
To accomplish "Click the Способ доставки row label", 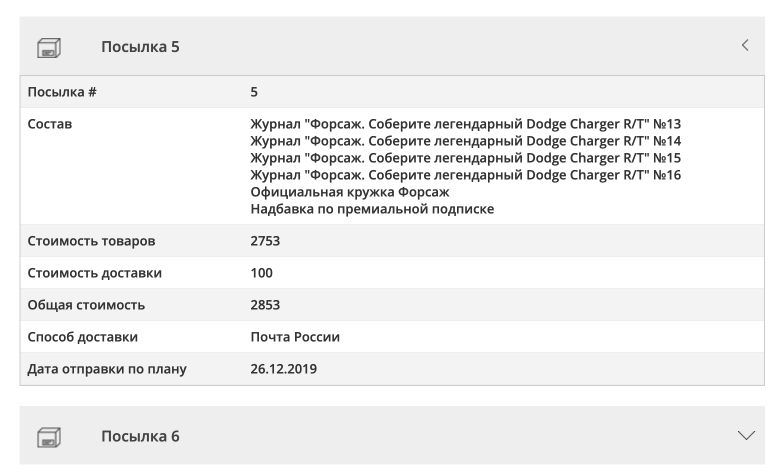I will [x=84, y=337].
